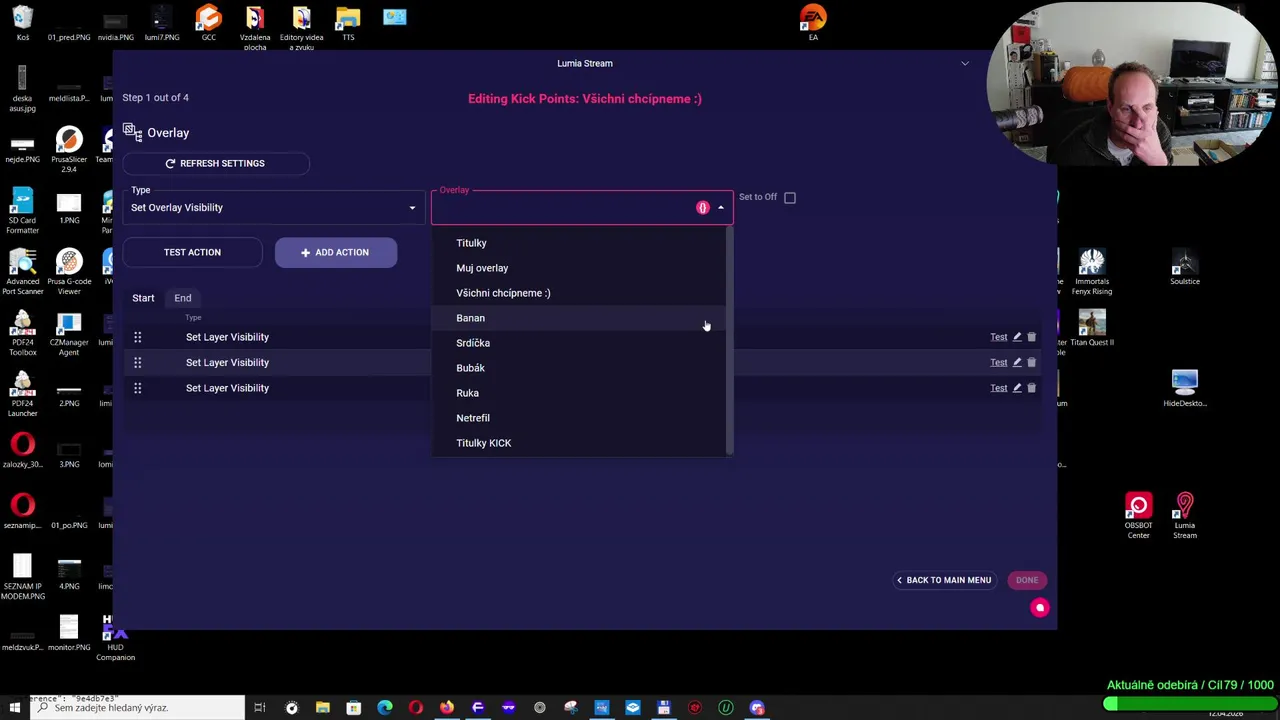Open Advanced Port Scanner shortcut

tap(22, 272)
